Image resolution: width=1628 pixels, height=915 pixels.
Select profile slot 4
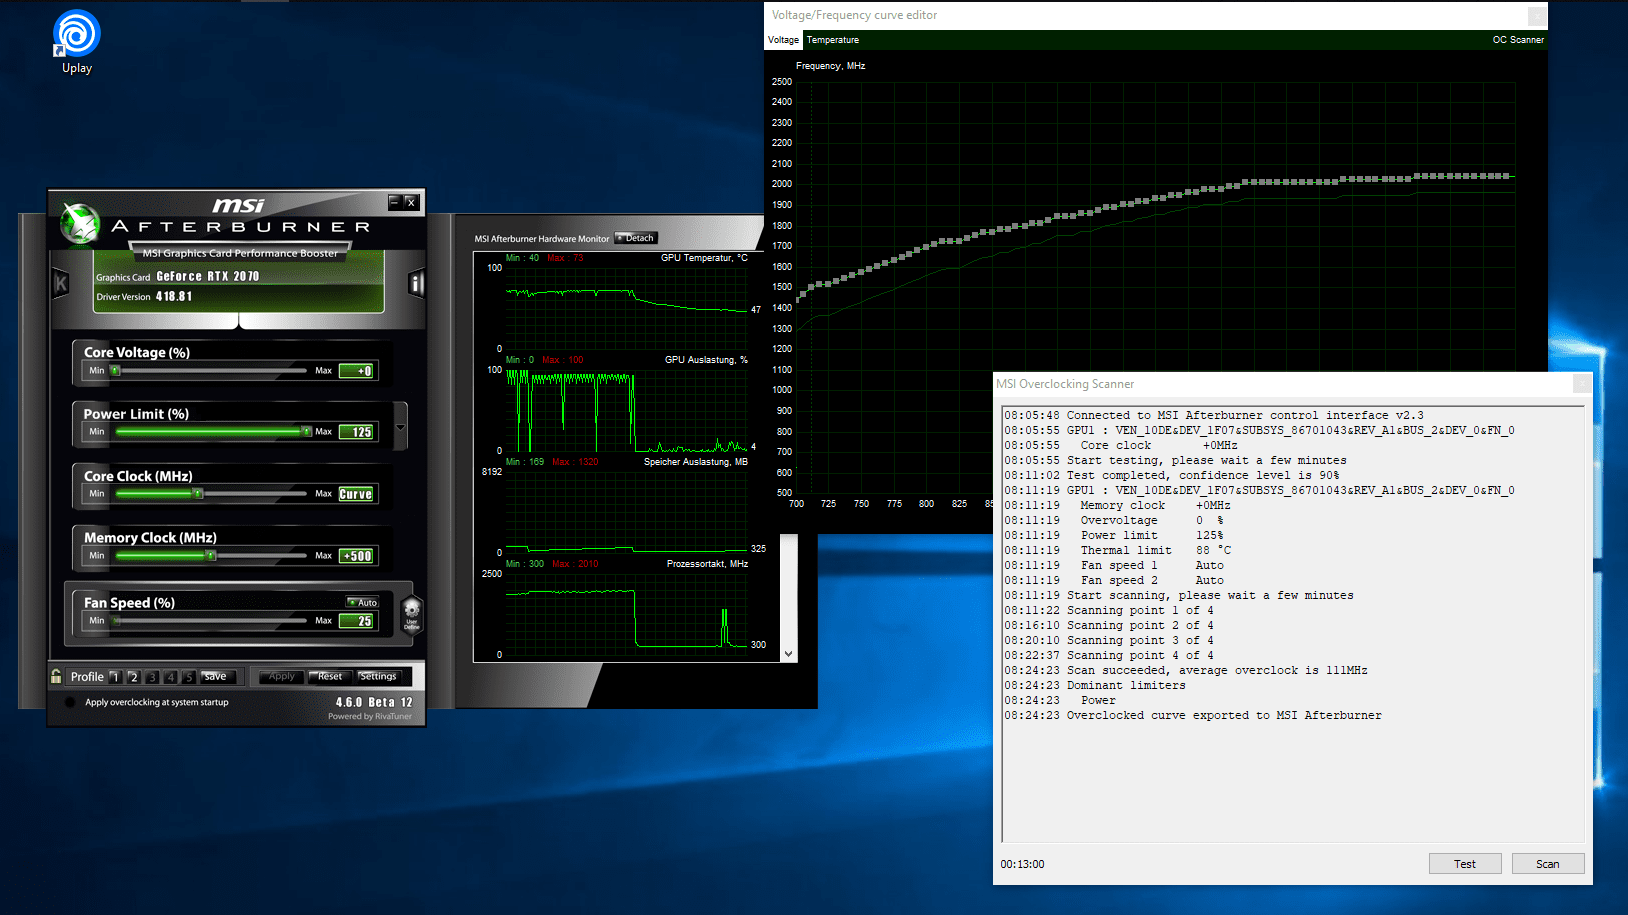170,677
